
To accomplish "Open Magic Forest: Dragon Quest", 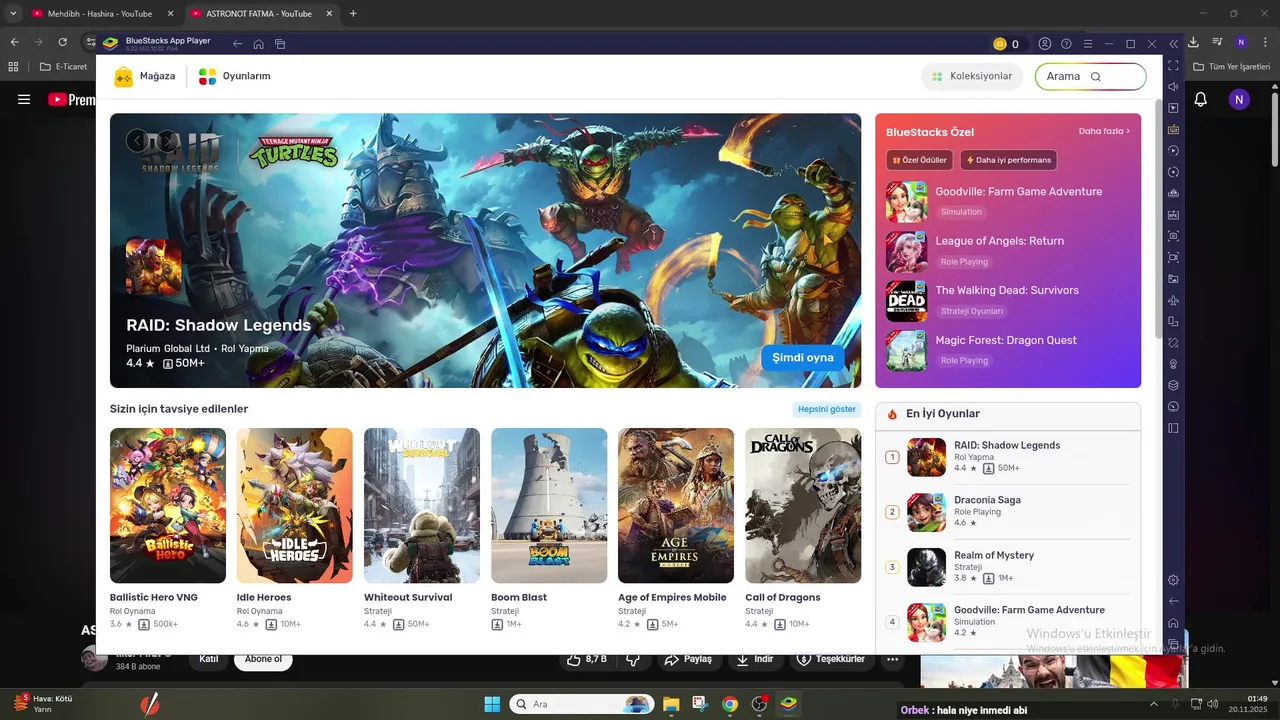I will click(1008, 350).
